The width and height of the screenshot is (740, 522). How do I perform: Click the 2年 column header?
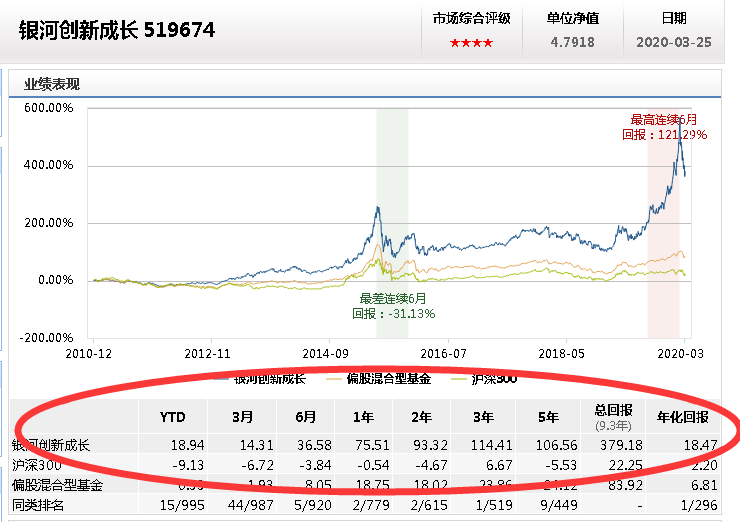(422, 417)
